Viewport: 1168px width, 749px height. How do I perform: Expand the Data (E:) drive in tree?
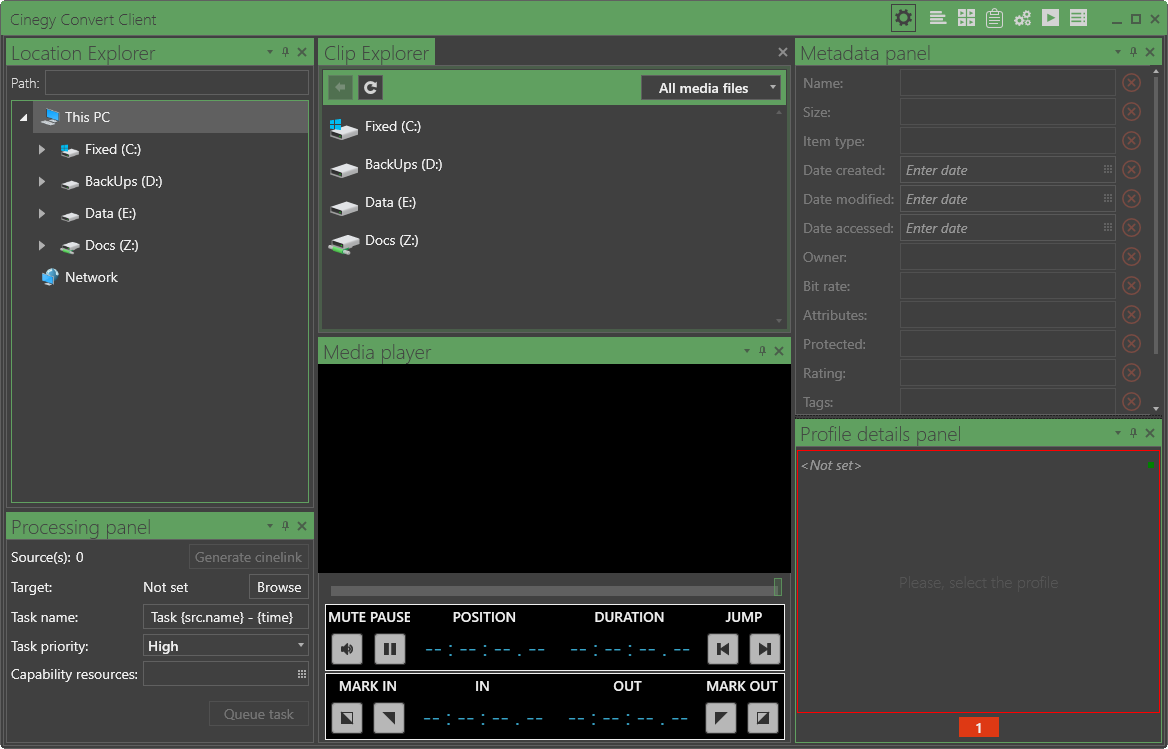coord(42,214)
